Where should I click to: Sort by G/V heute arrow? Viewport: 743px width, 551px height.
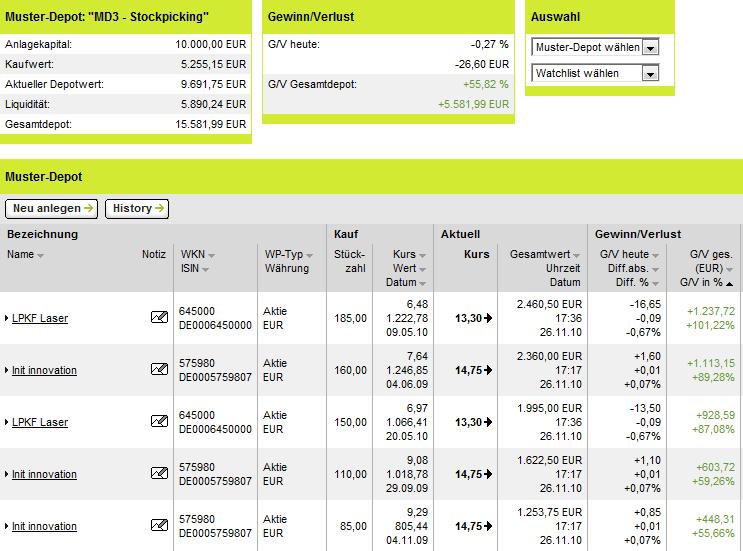pos(657,255)
